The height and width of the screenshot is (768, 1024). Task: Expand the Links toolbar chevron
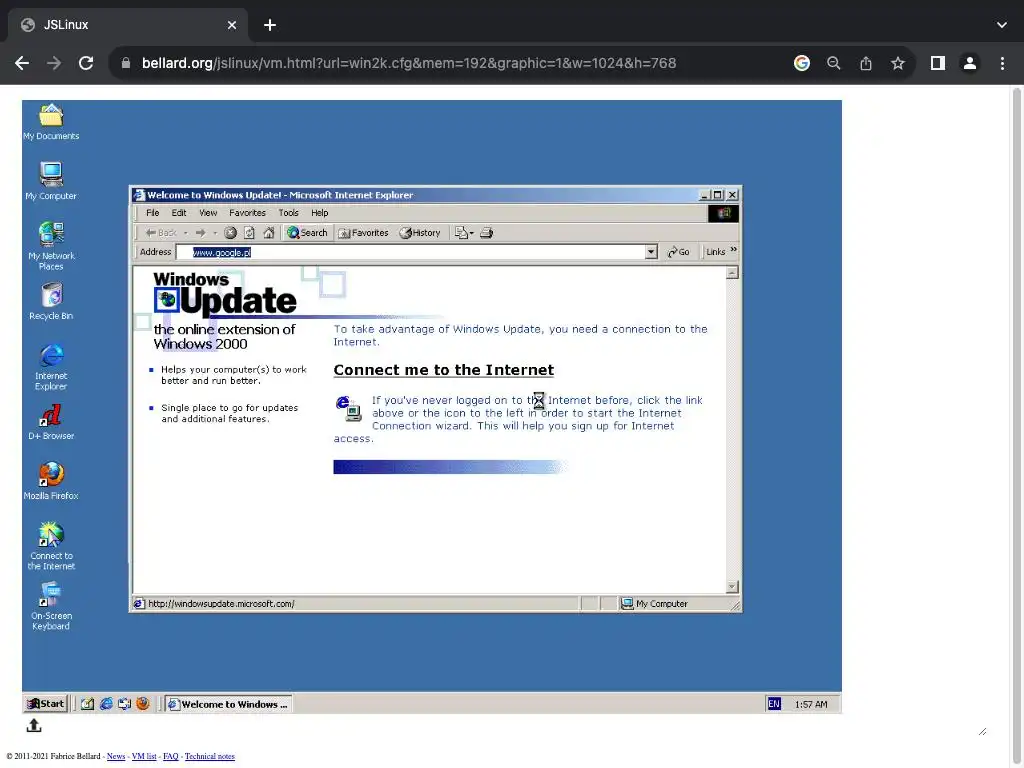tap(733, 250)
